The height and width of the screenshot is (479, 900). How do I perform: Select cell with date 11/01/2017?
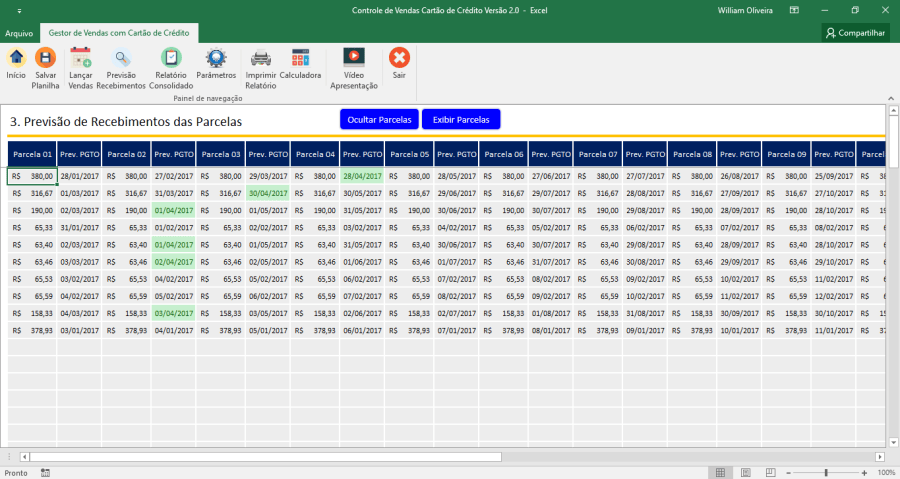(833, 331)
